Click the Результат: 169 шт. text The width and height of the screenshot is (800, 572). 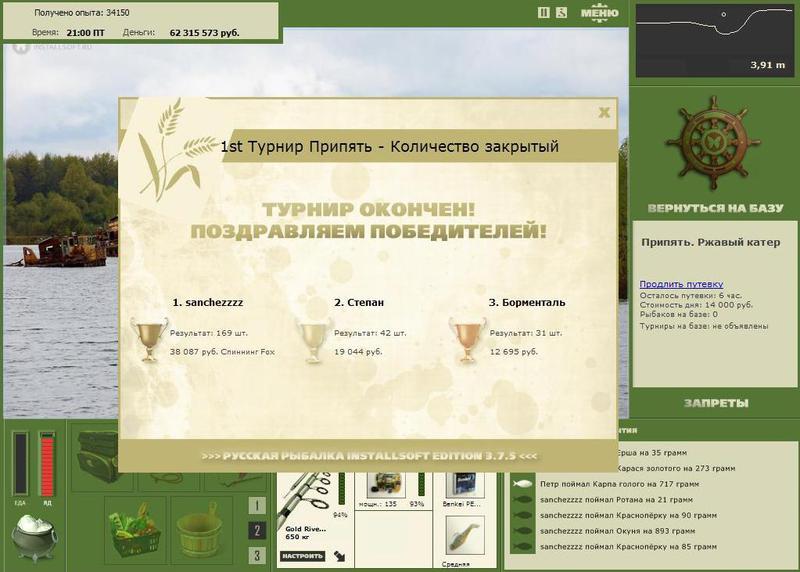click(x=209, y=333)
